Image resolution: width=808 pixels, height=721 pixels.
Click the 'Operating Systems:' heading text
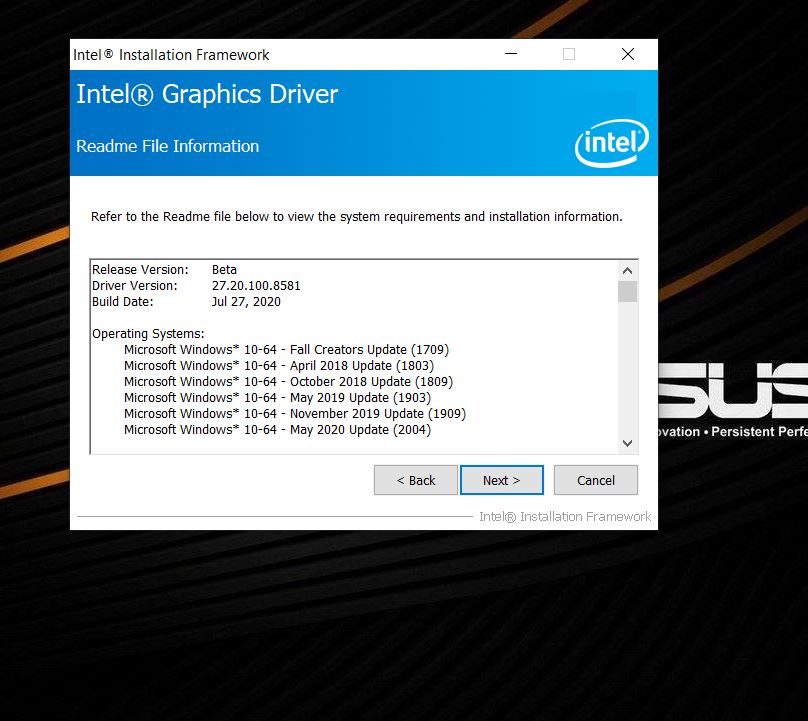click(x=148, y=333)
